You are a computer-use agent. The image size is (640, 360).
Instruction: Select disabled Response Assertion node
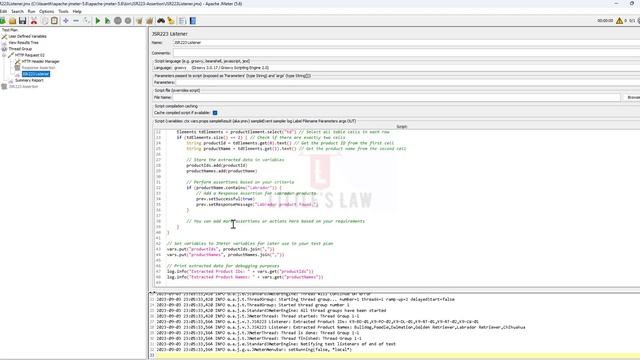(38, 68)
